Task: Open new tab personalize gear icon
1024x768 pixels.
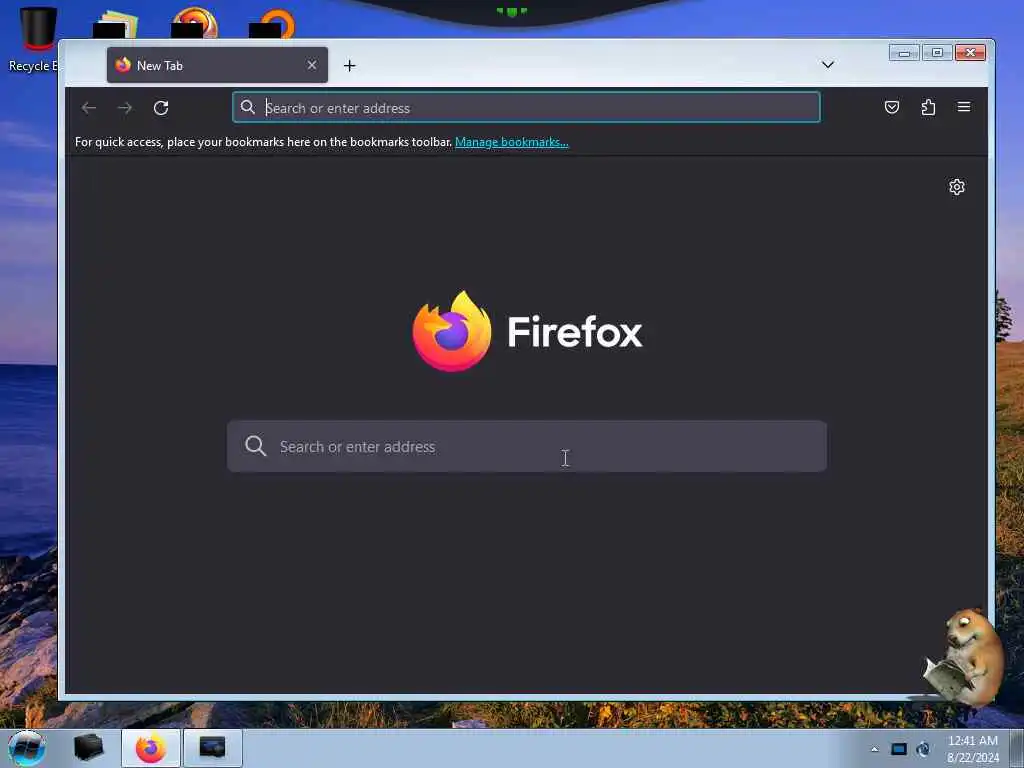Action: (x=957, y=187)
